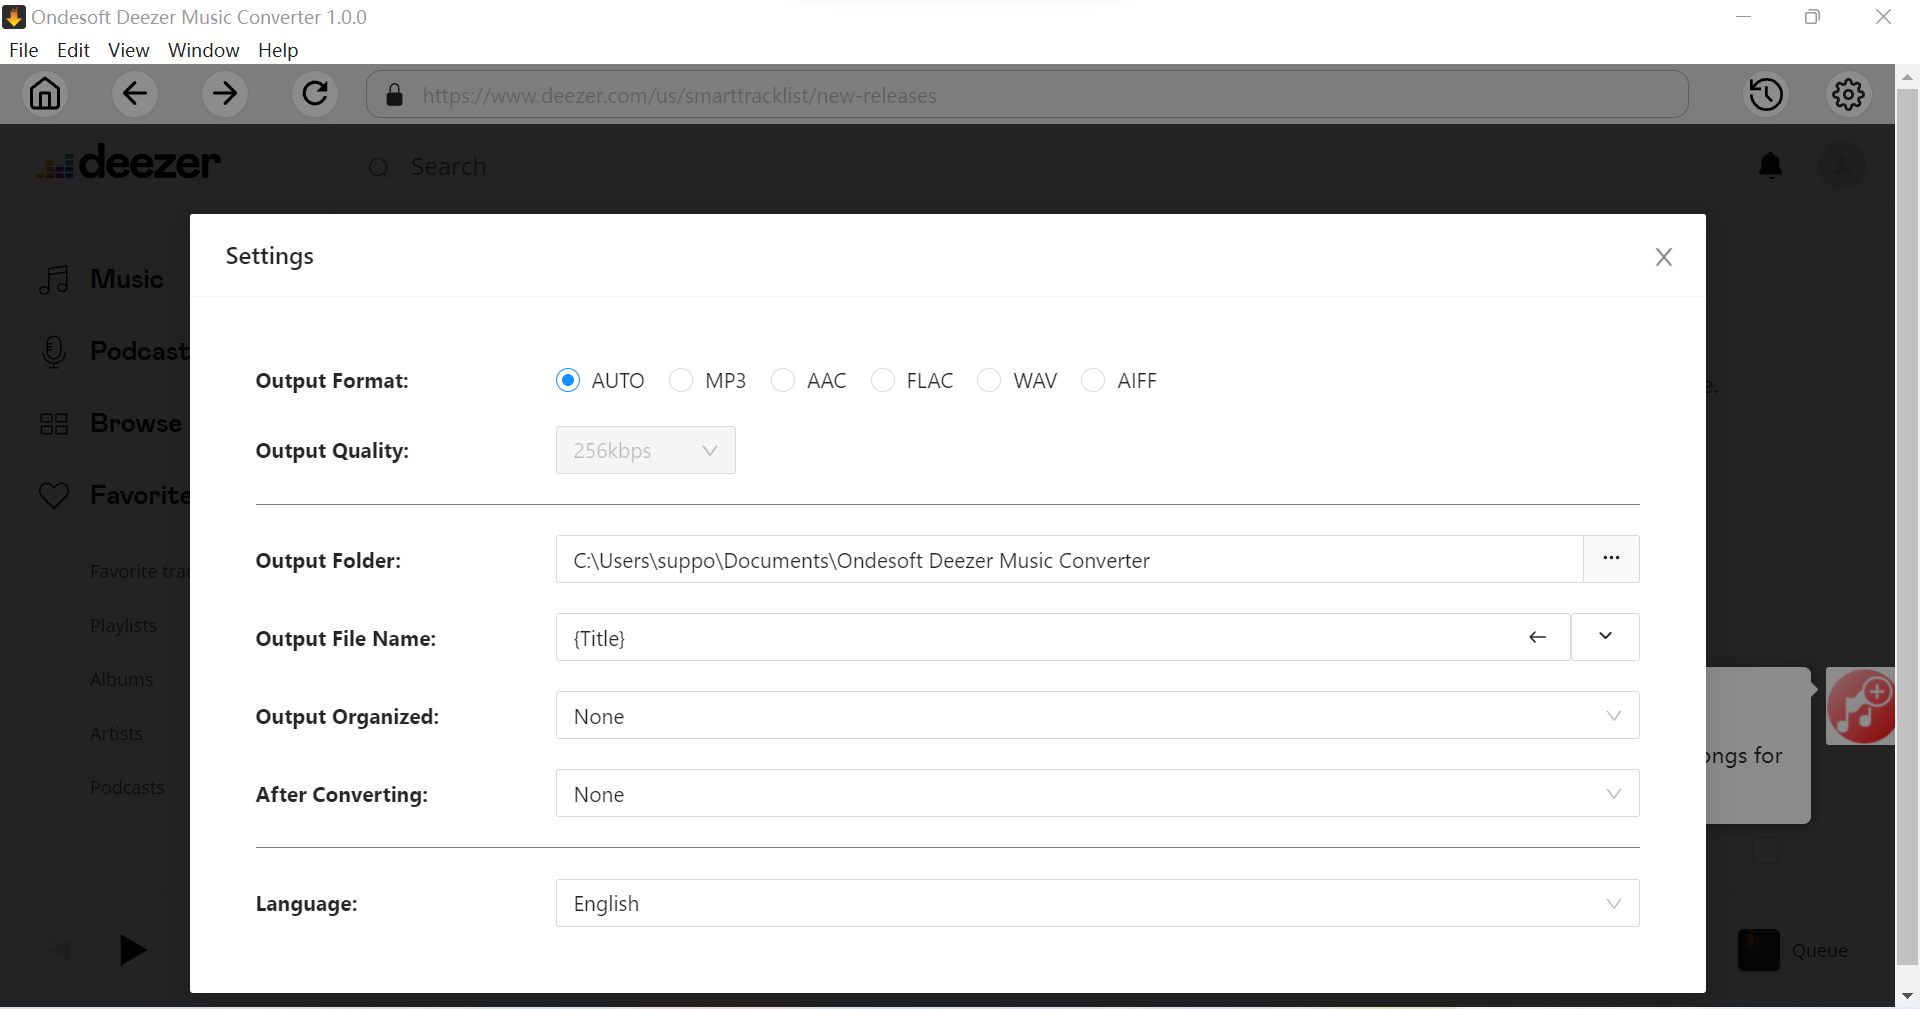
Task: Click the scrollbar down arrow
Action: [1907, 996]
